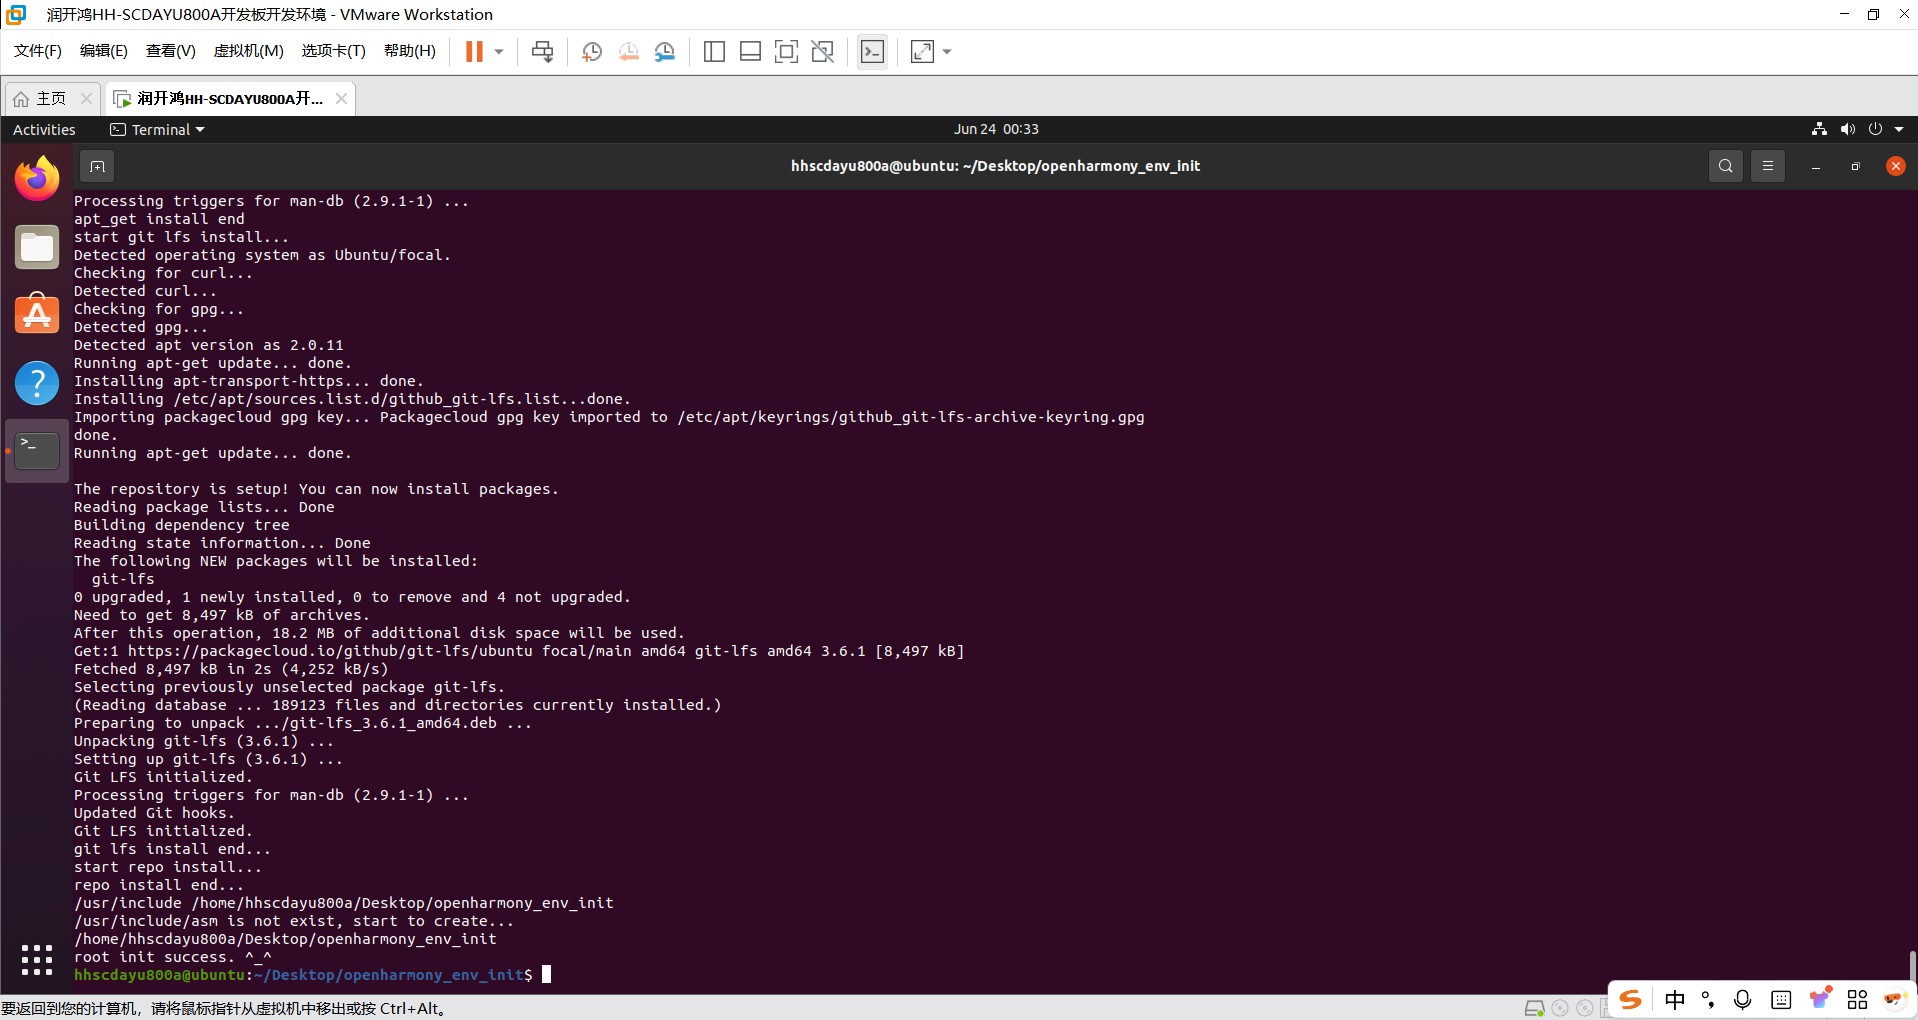
Task: Pause the virtual machine with the orange button
Action: pos(474,52)
